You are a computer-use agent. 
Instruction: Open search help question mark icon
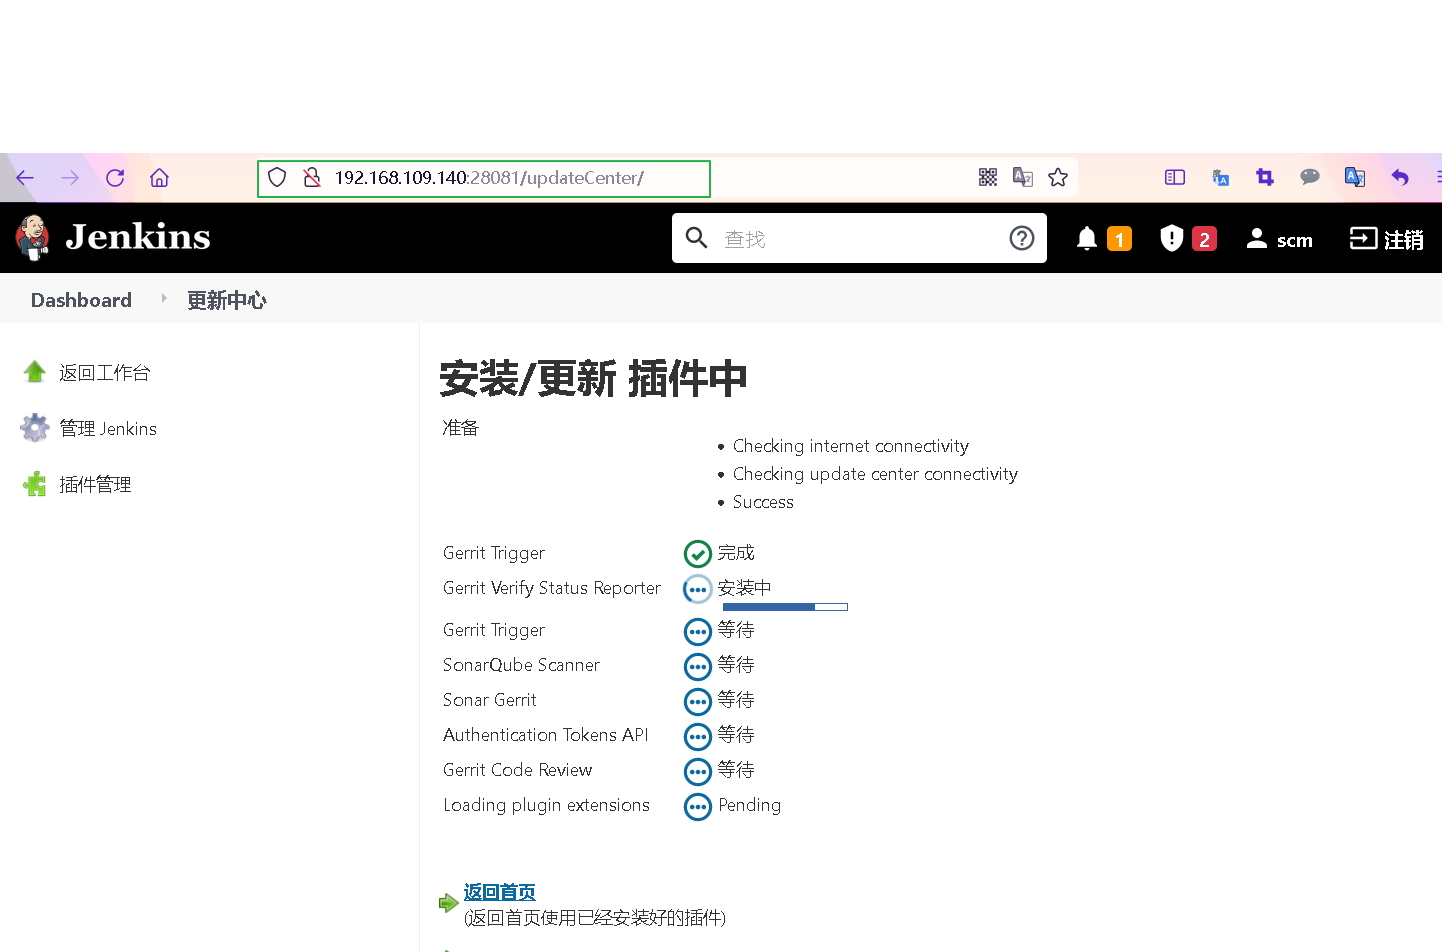pyautogui.click(x=1022, y=238)
